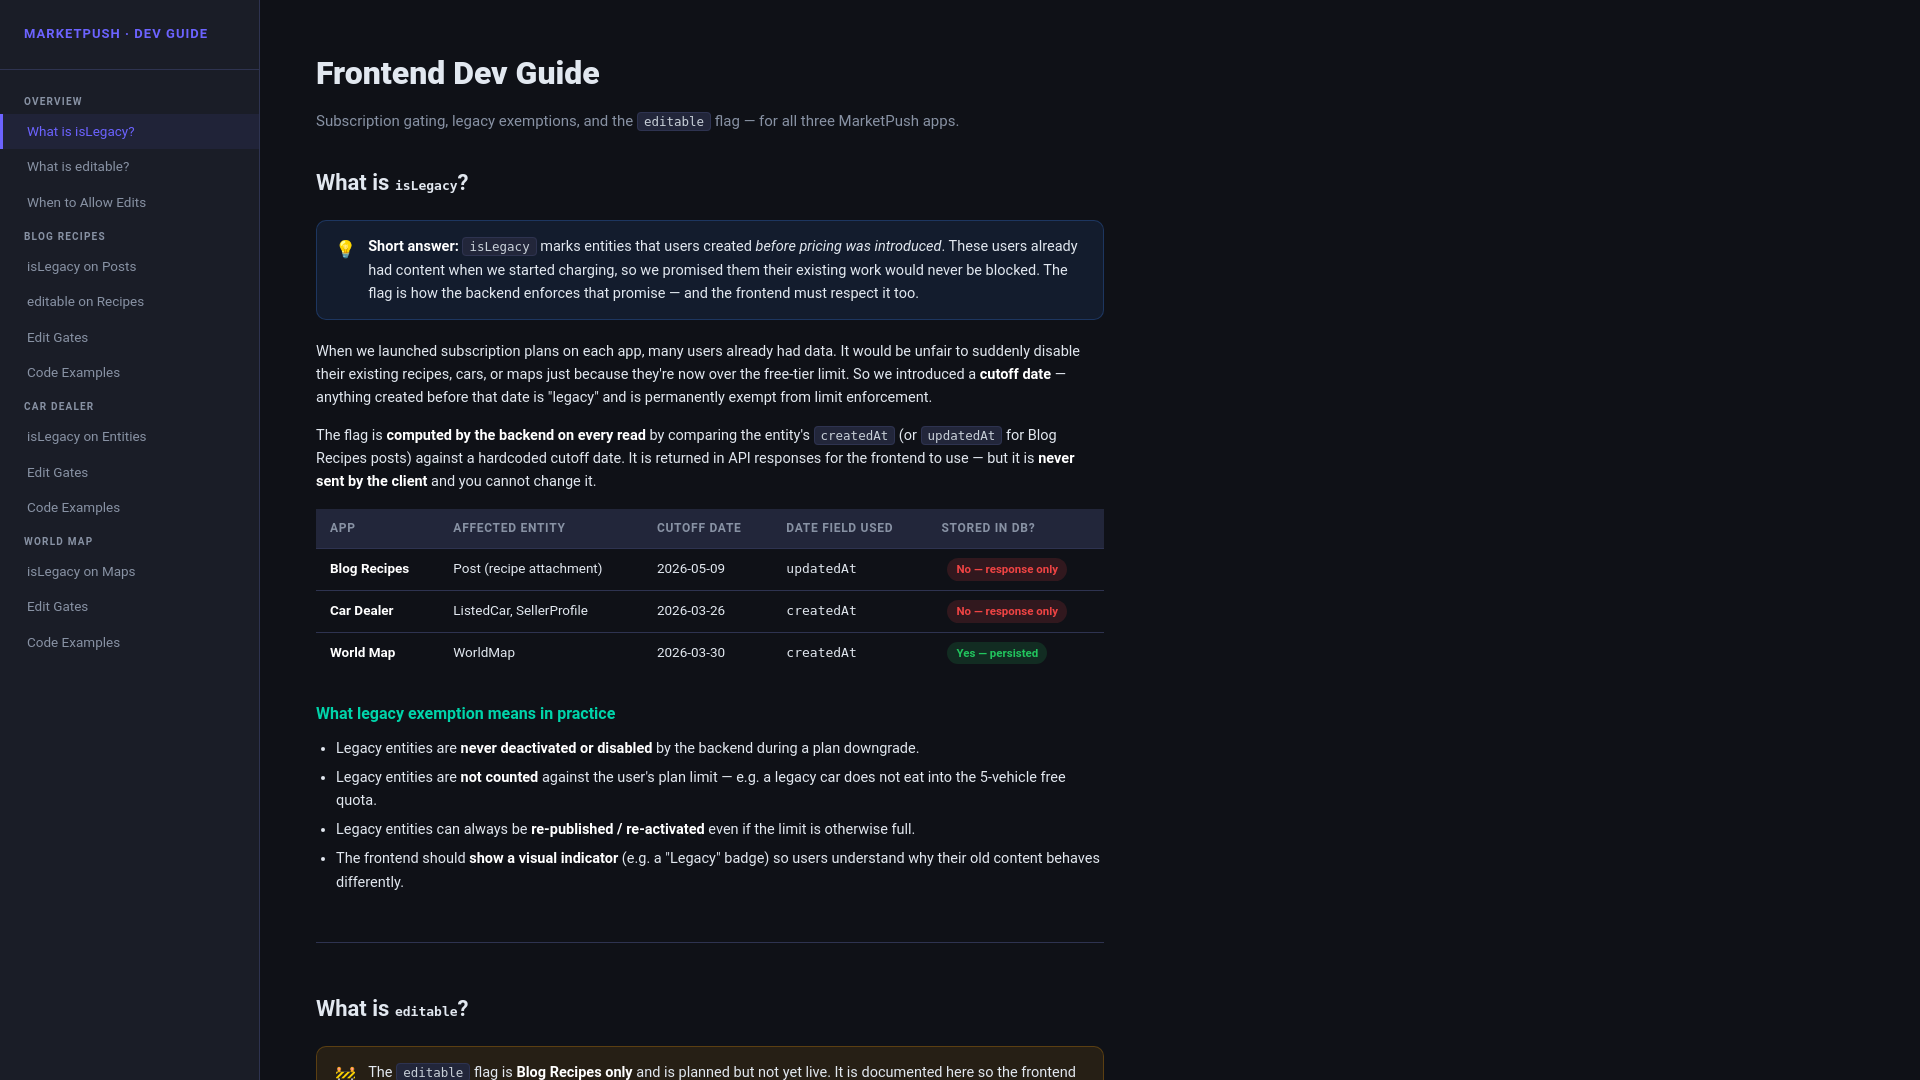Click the 'Yes — persisted' badge
The width and height of the screenshot is (1920, 1080).
(x=996, y=654)
